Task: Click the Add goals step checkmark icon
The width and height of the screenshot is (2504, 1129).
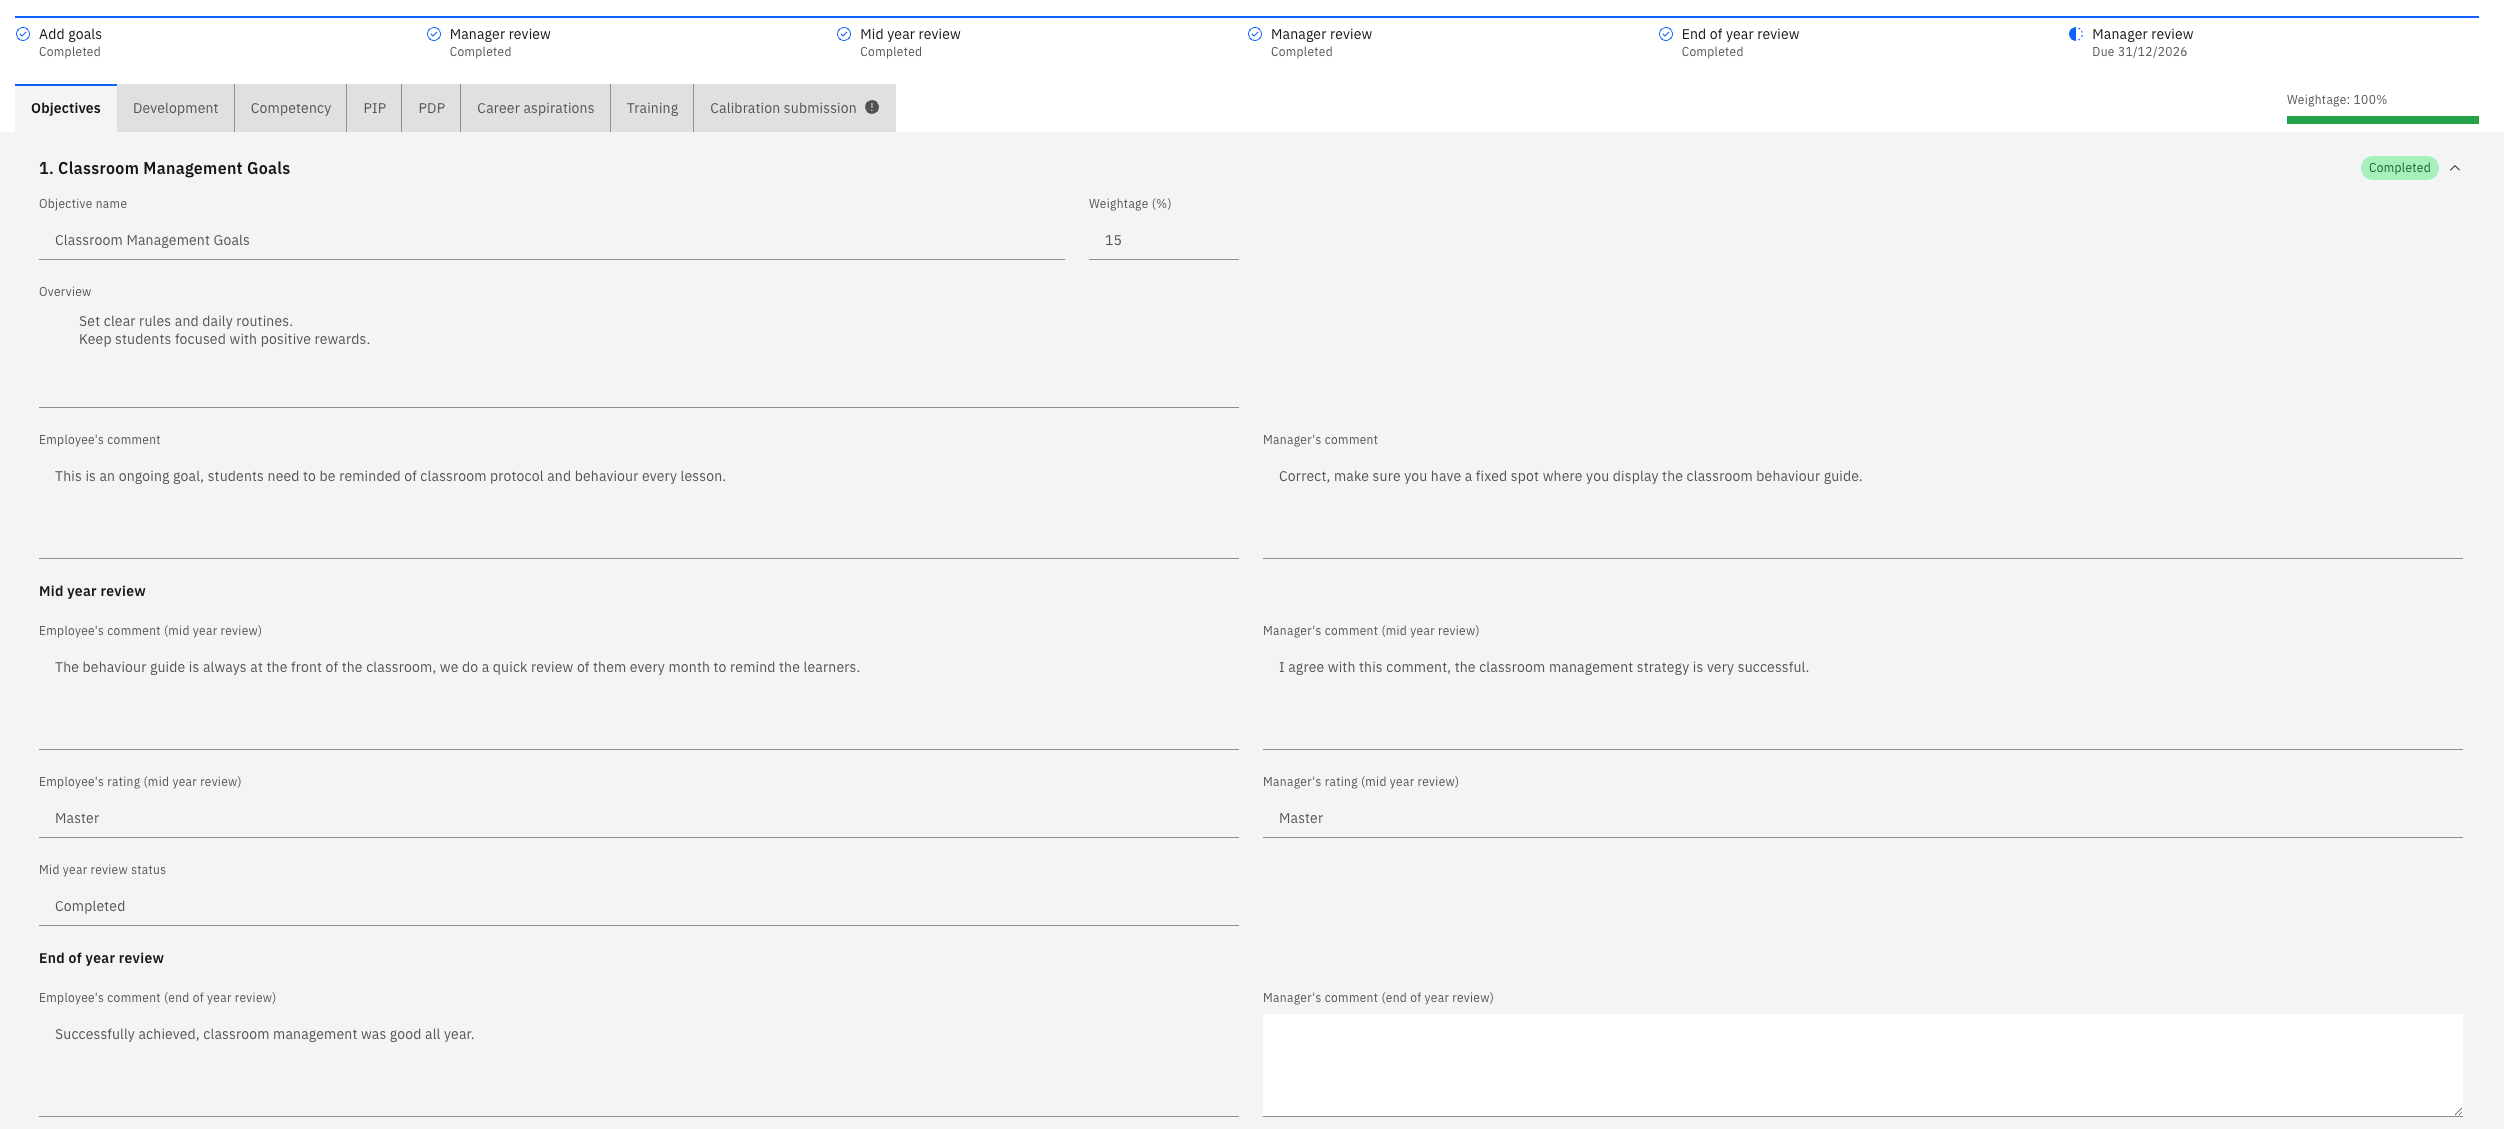Action: (23, 34)
